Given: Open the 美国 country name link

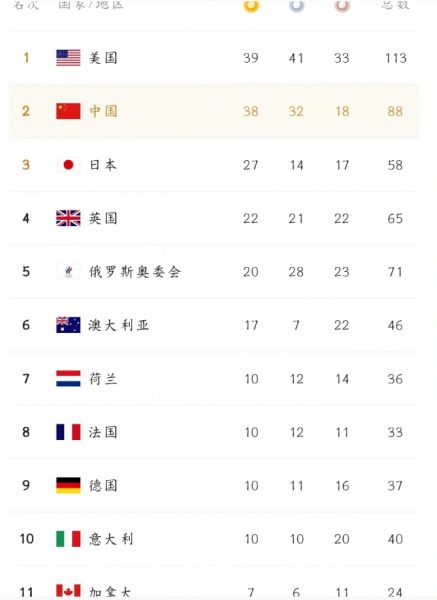Looking at the screenshot, I should (103, 58).
